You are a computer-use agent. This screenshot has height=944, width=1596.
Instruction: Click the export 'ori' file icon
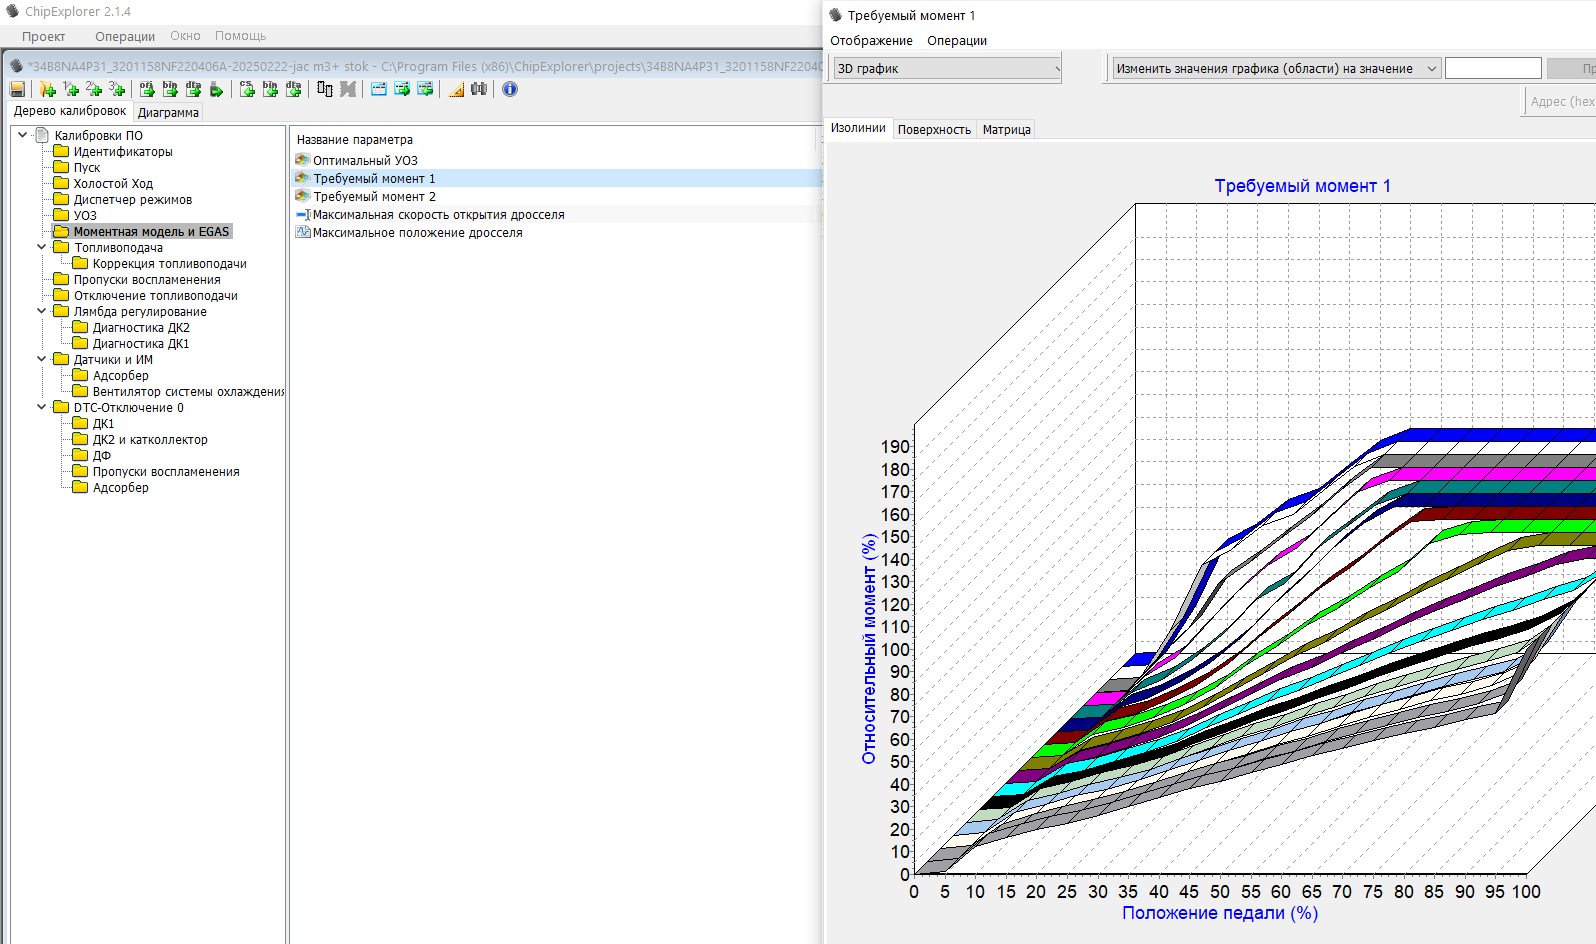click(147, 89)
